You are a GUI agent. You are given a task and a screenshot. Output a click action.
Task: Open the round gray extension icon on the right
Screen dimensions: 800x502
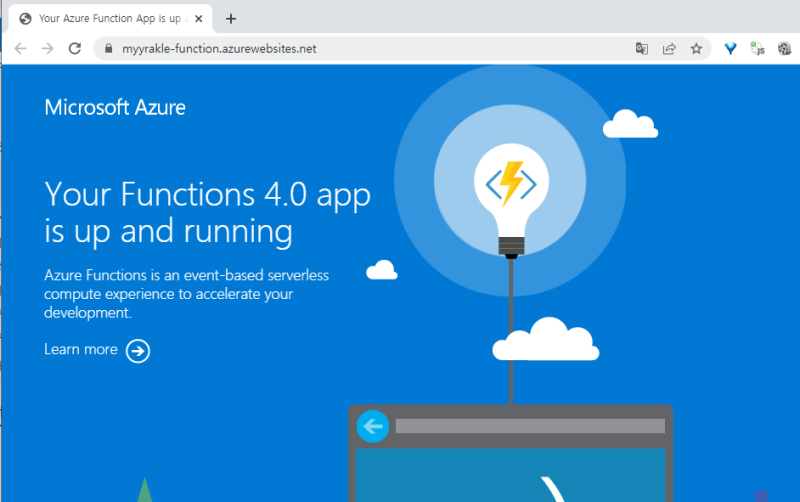pos(784,48)
